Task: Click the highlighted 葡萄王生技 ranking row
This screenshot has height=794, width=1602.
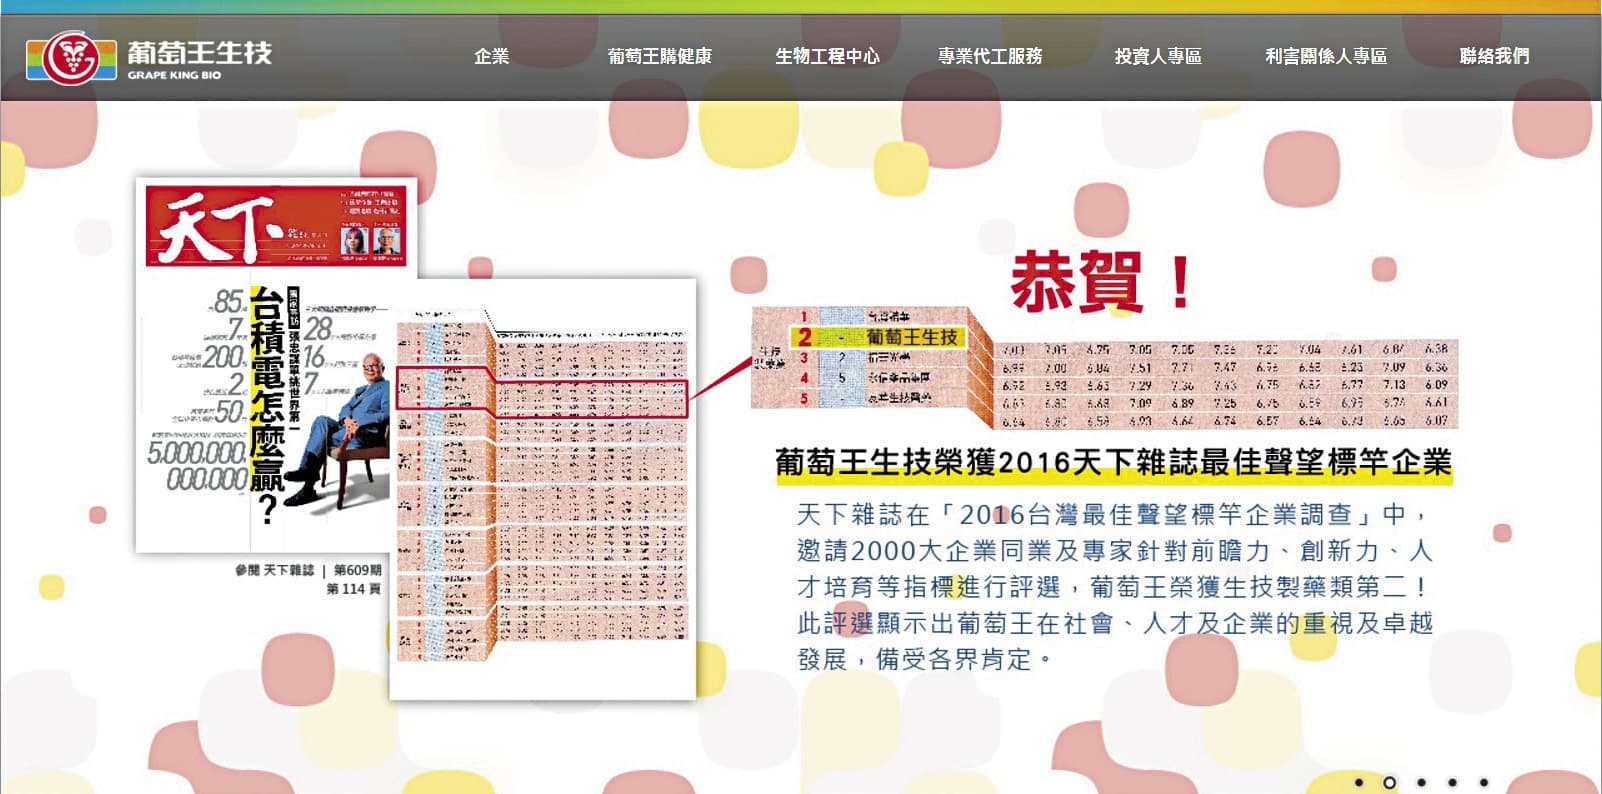Action: click(877, 337)
